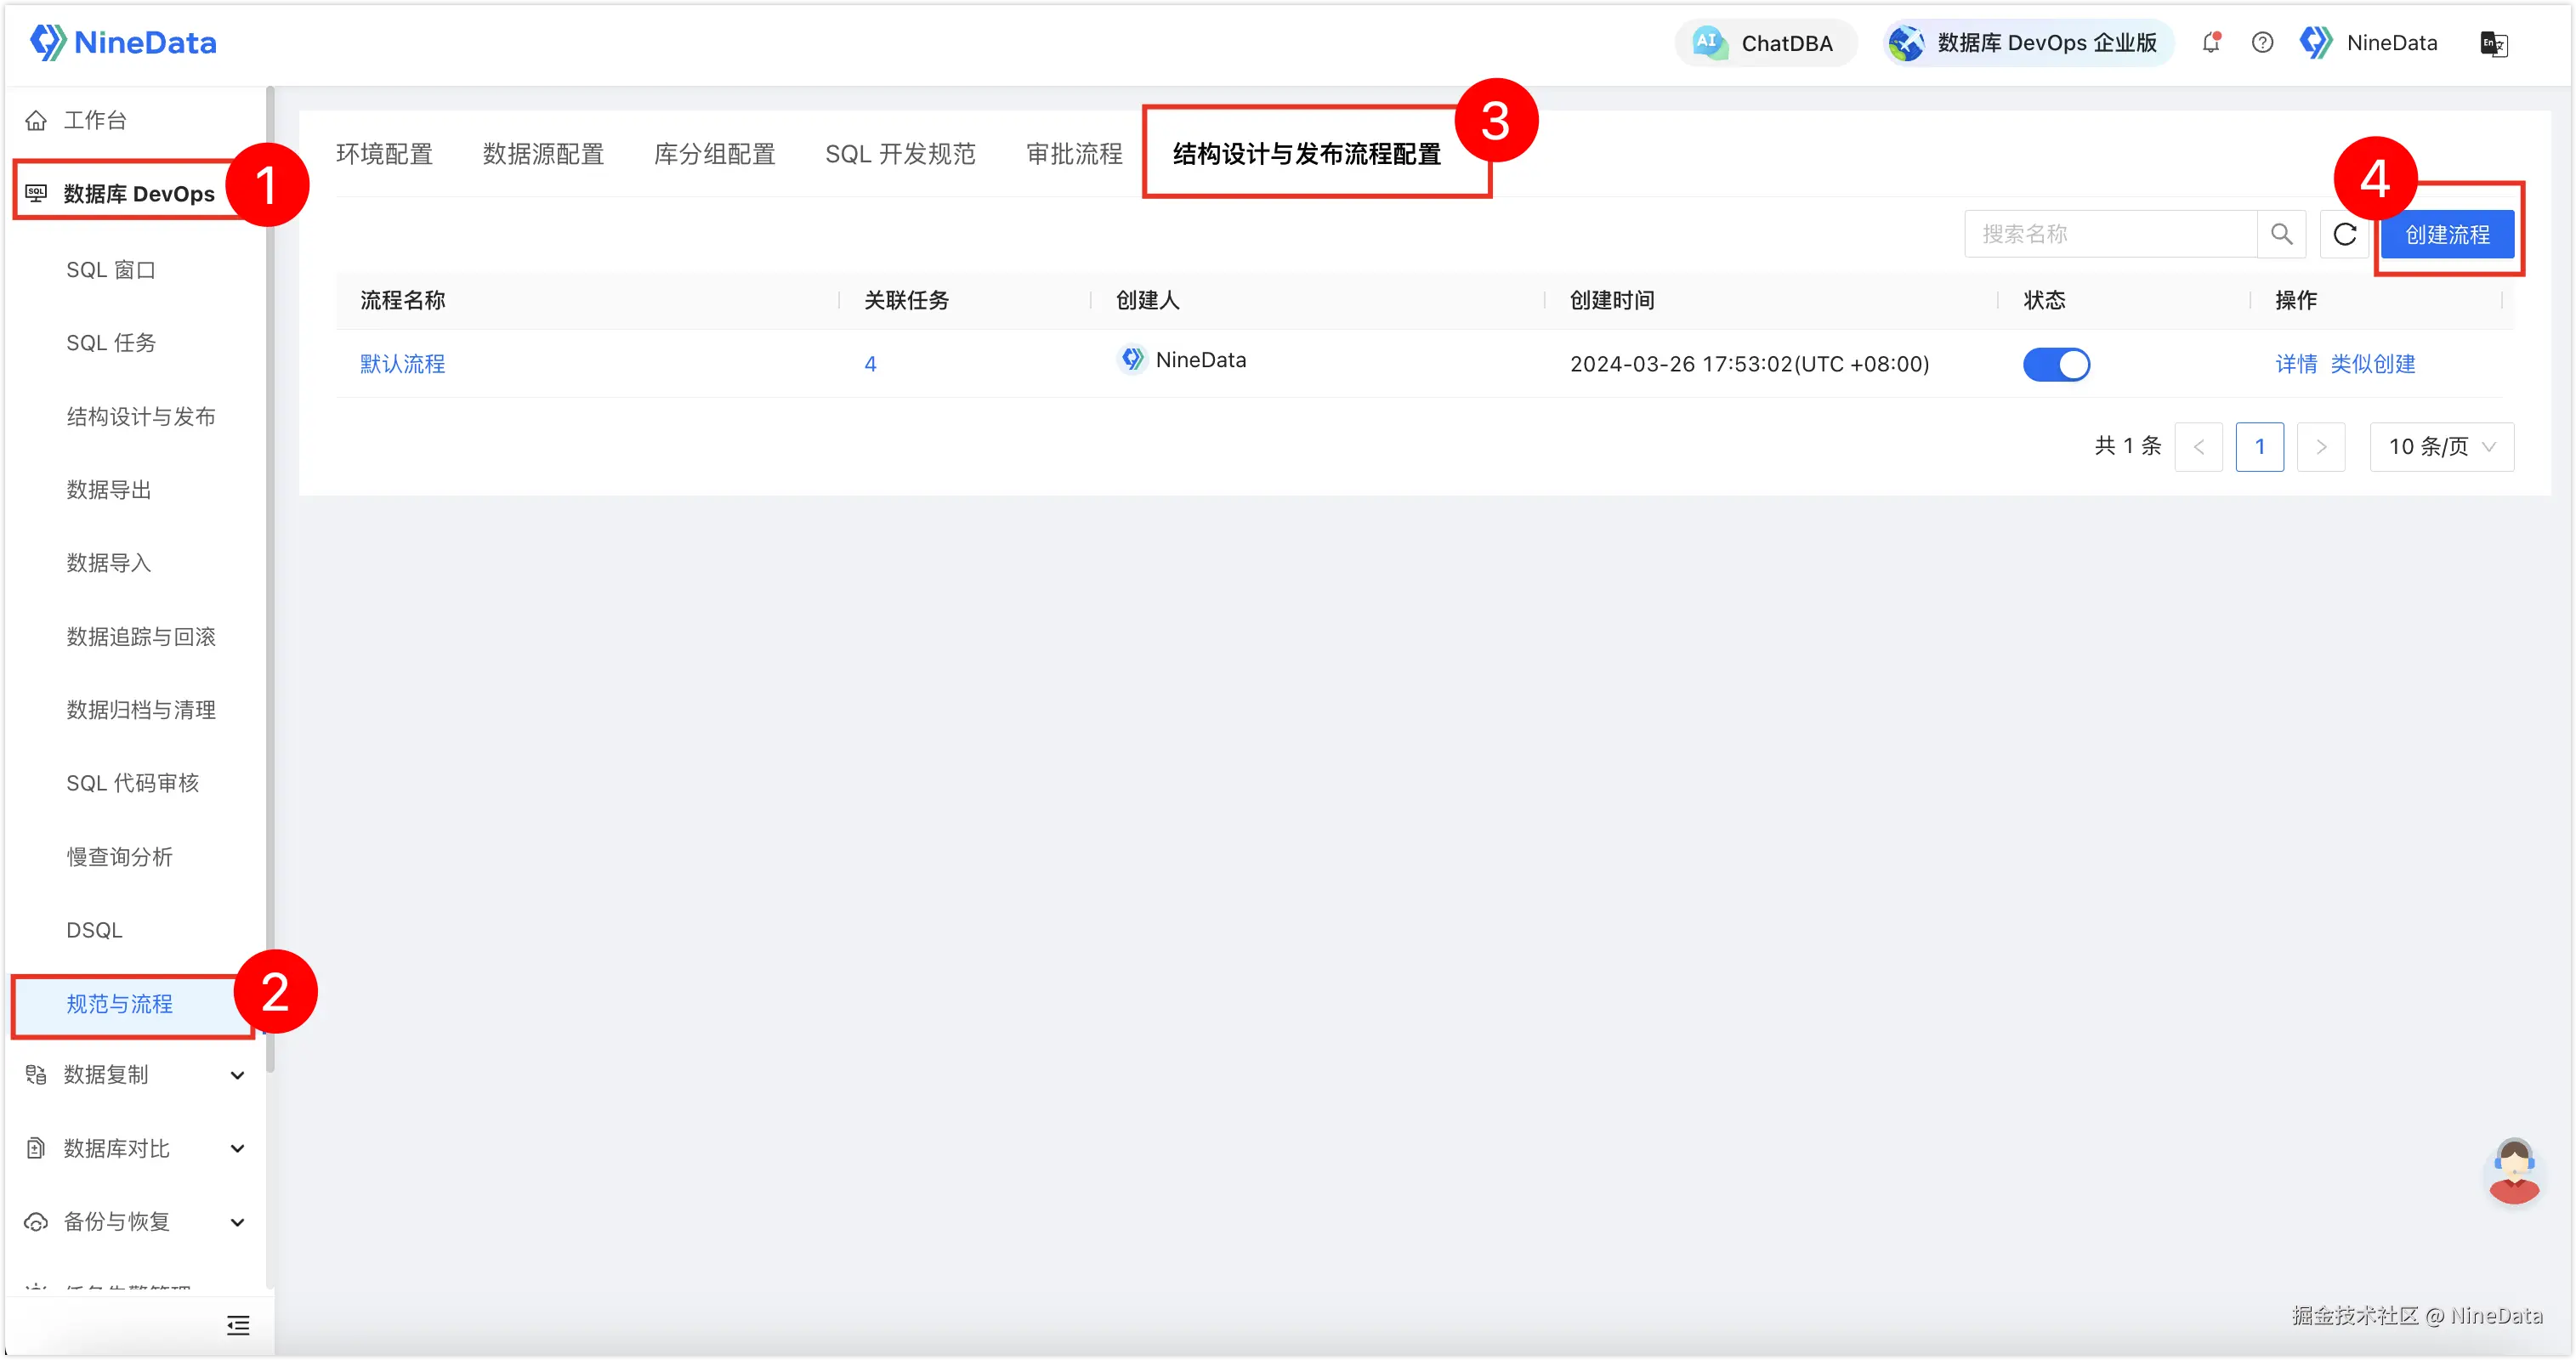Open the 默认流程 link

[402, 364]
